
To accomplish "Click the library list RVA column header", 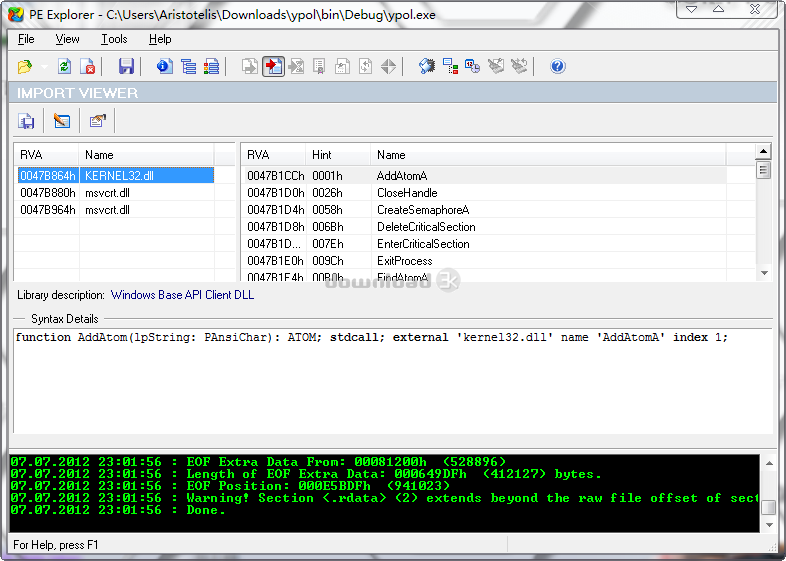I will pyautogui.click(x=47, y=155).
